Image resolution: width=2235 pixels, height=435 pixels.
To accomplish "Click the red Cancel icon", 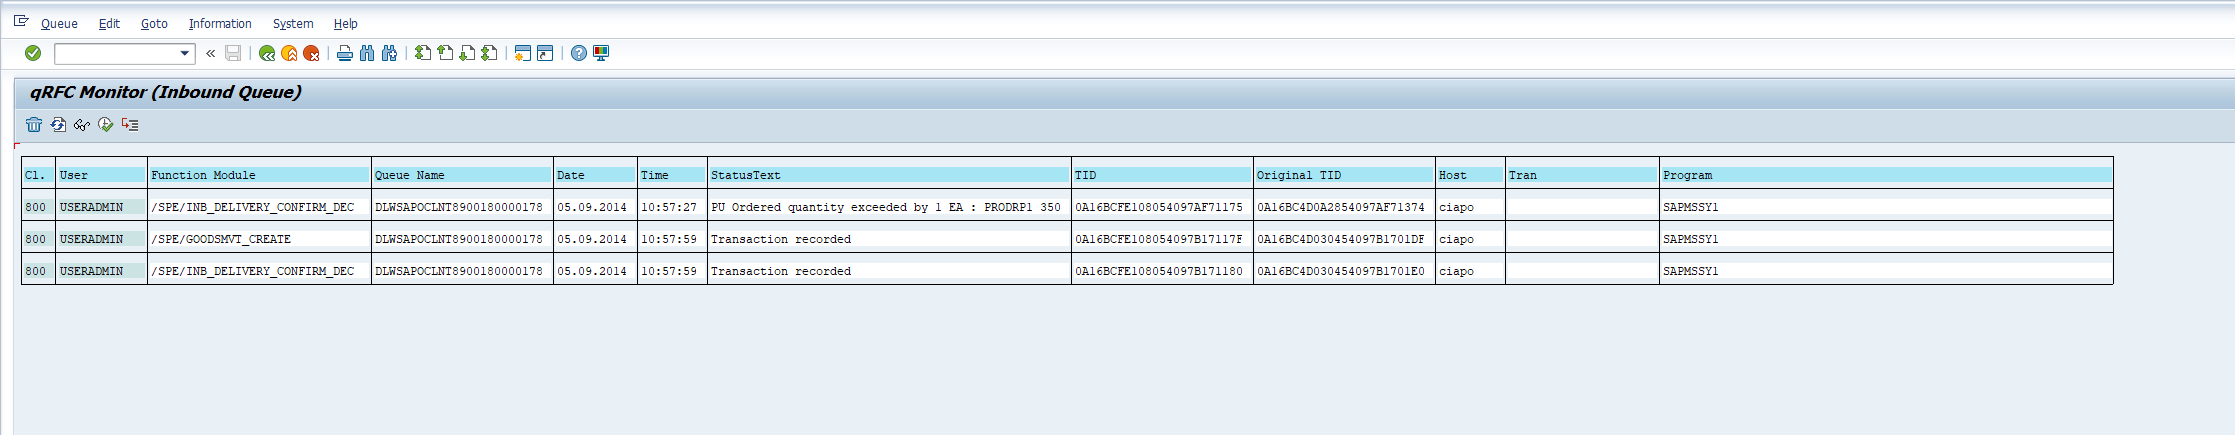I will click(x=311, y=53).
